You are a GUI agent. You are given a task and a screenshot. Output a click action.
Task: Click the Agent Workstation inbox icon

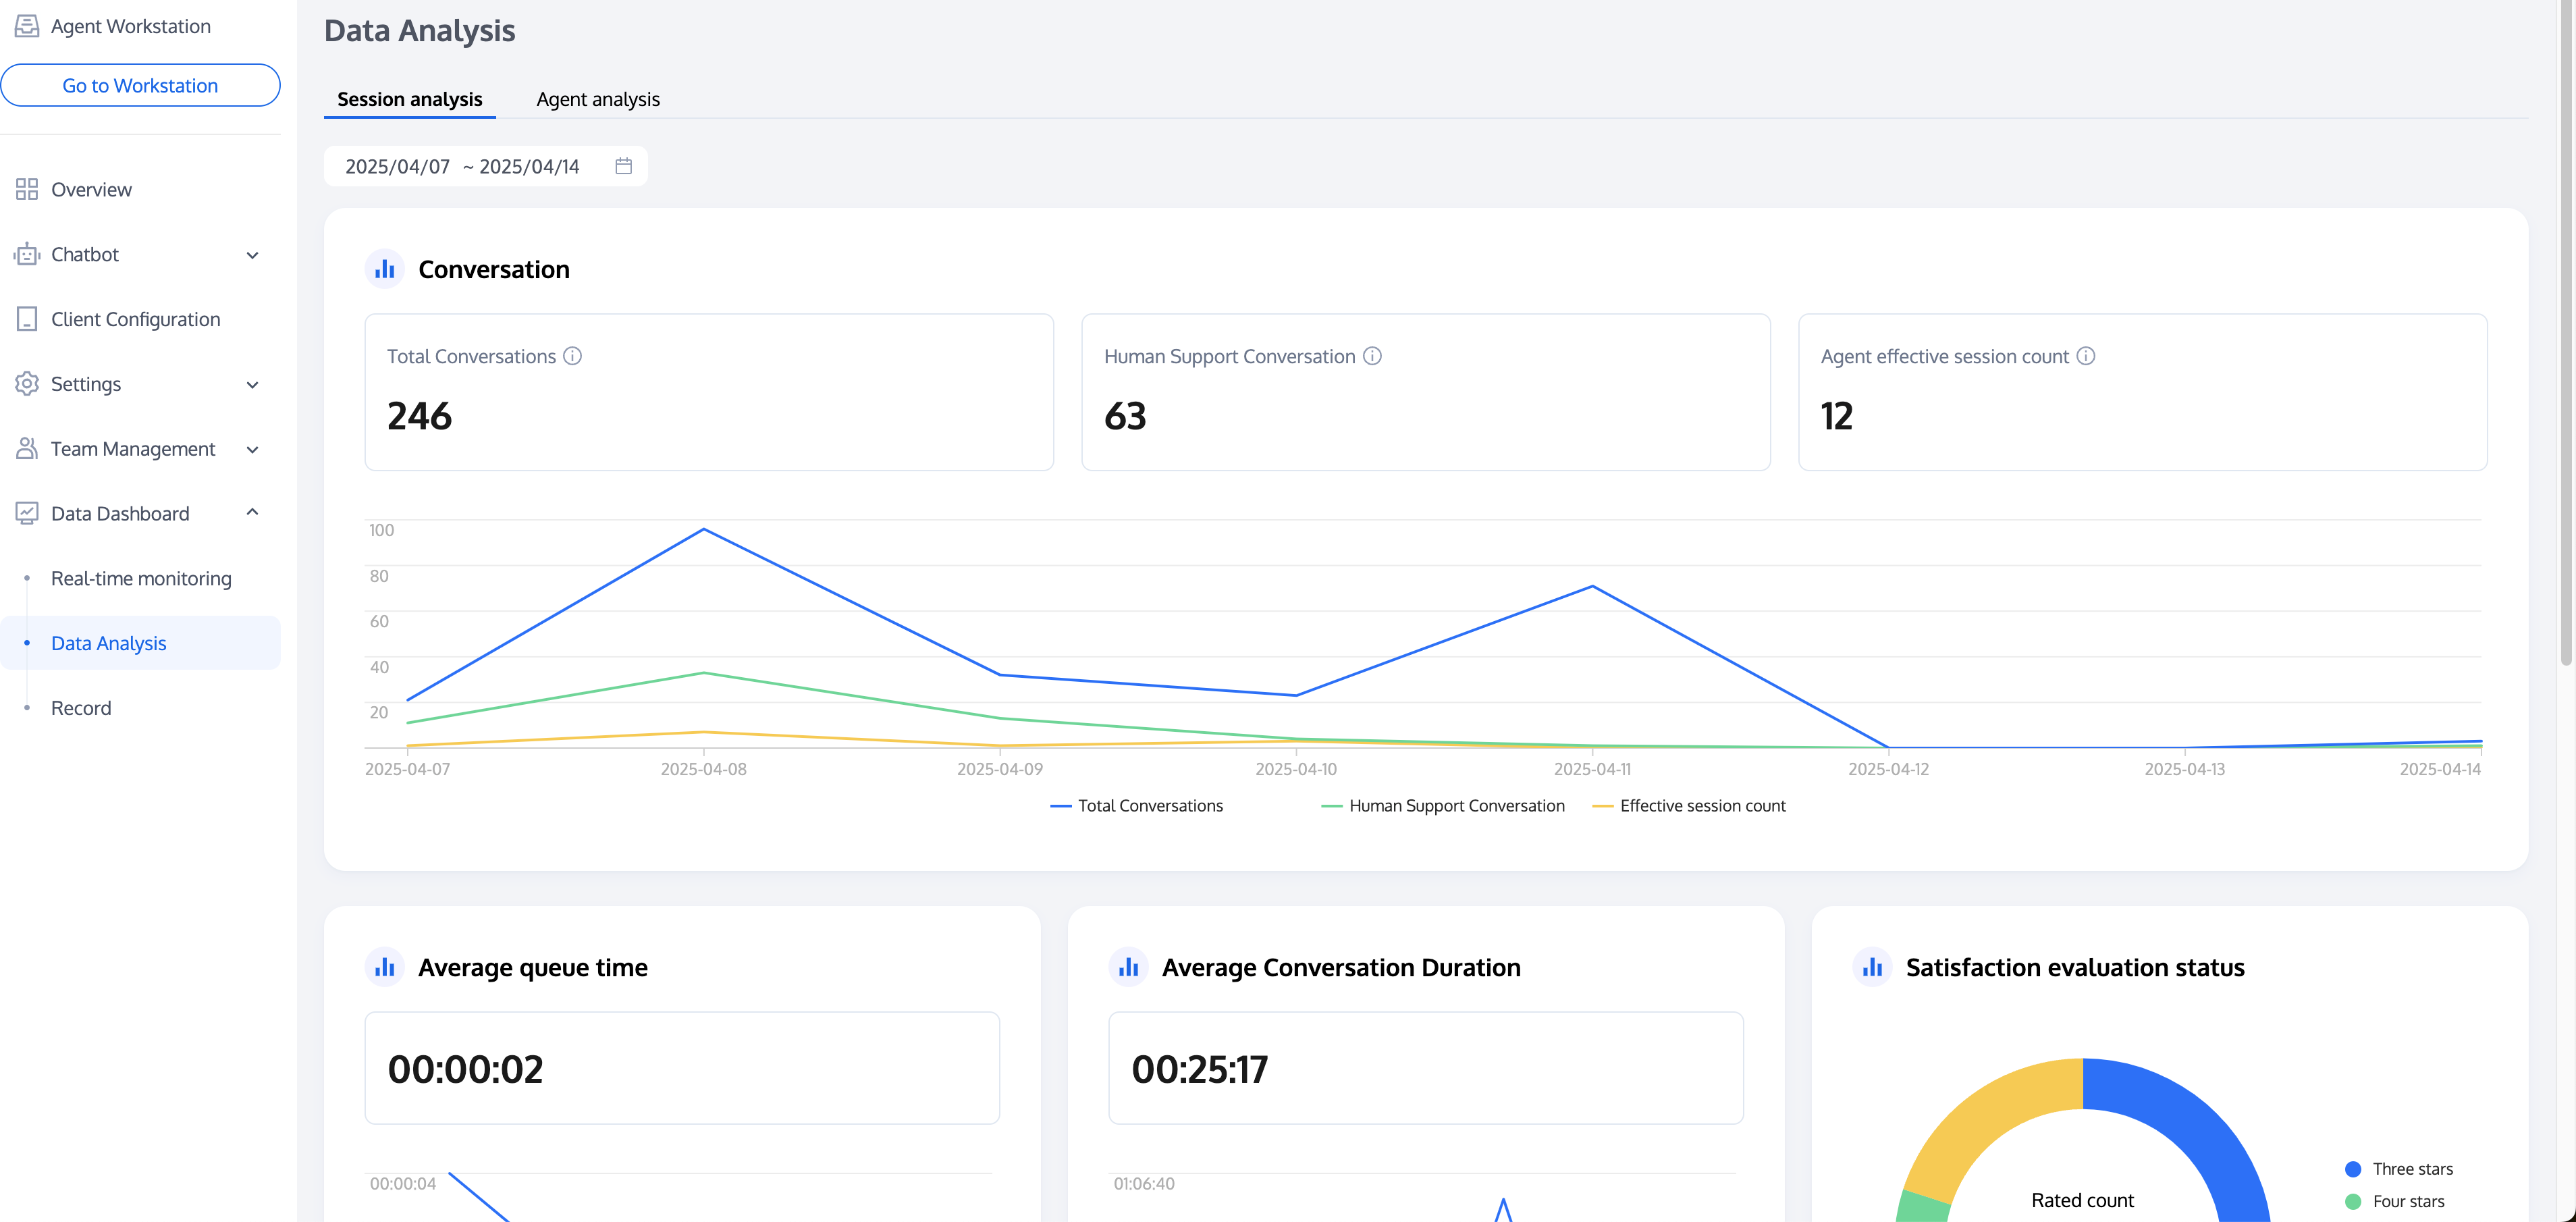[27, 26]
